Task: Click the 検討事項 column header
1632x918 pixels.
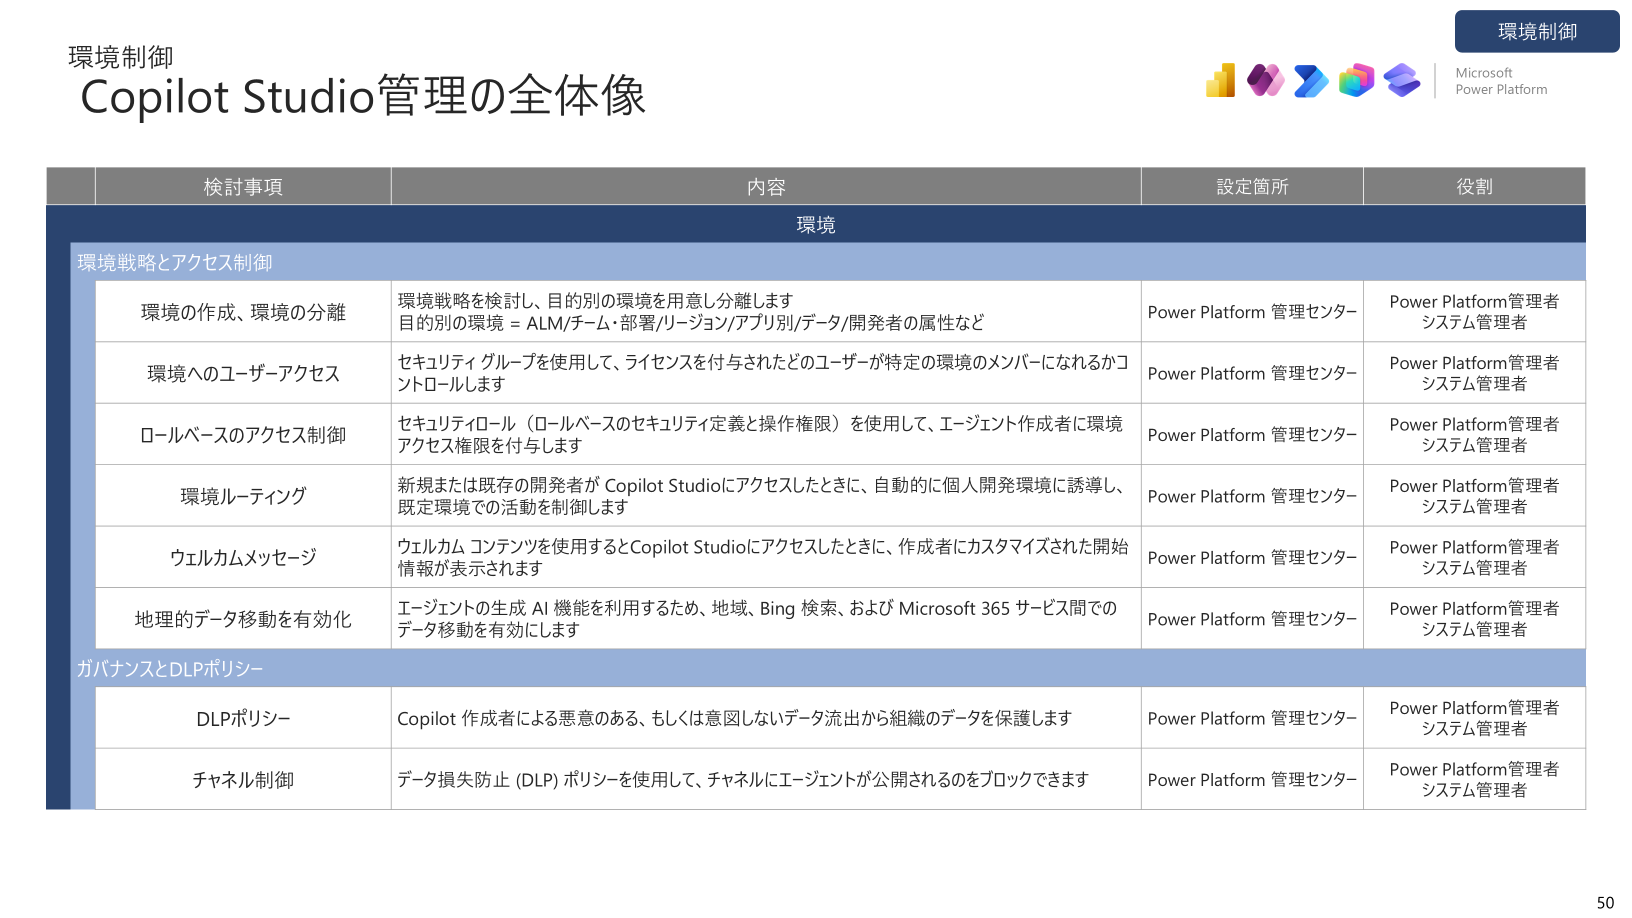Action: point(243,186)
